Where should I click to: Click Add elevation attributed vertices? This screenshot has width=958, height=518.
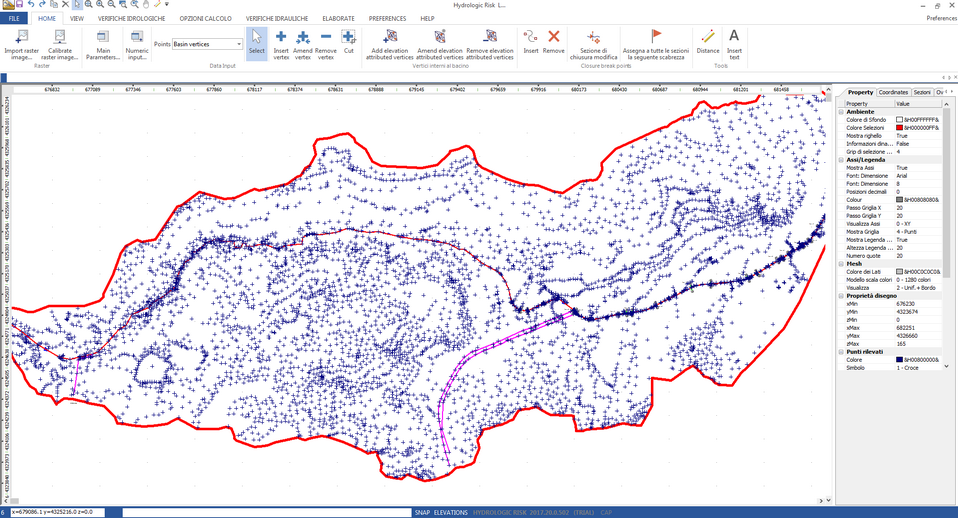tap(390, 45)
